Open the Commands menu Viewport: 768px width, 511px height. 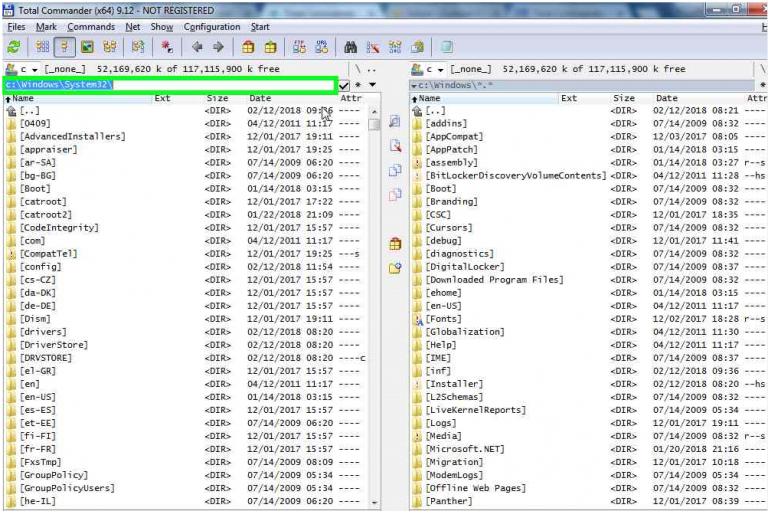point(90,27)
